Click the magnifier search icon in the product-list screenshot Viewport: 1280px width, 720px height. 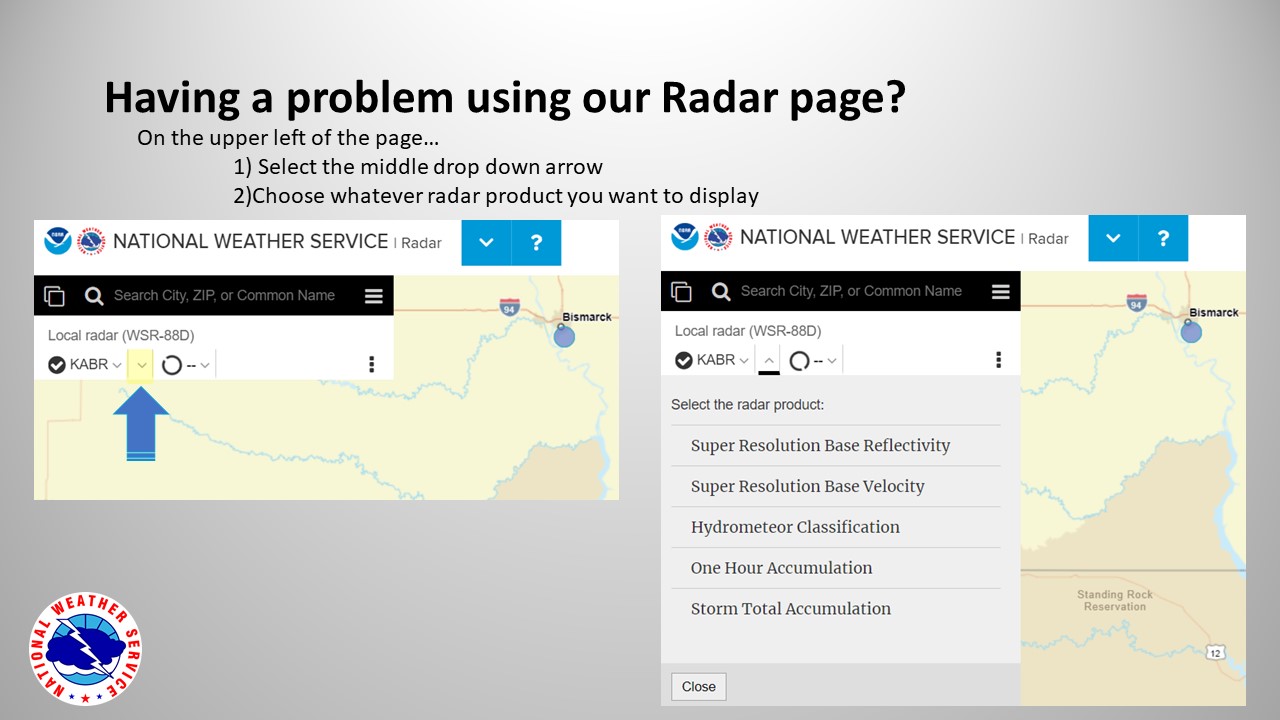[721, 292]
